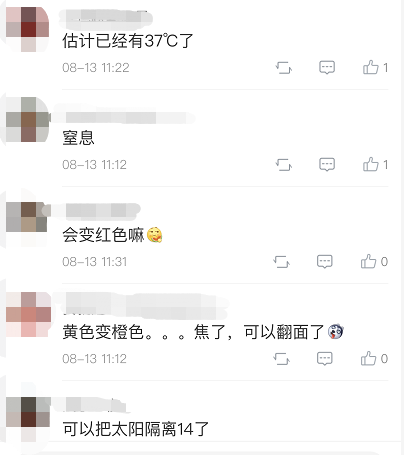Open username above 会变红色嘛 comment
The height and width of the screenshot is (455, 404).
(x=102, y=211)
